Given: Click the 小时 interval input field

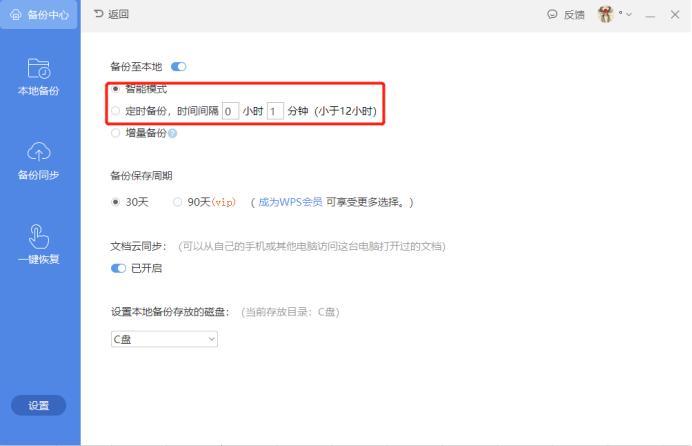Looking at the screenshot, I should pyautogui.click(x=230, y=111).
